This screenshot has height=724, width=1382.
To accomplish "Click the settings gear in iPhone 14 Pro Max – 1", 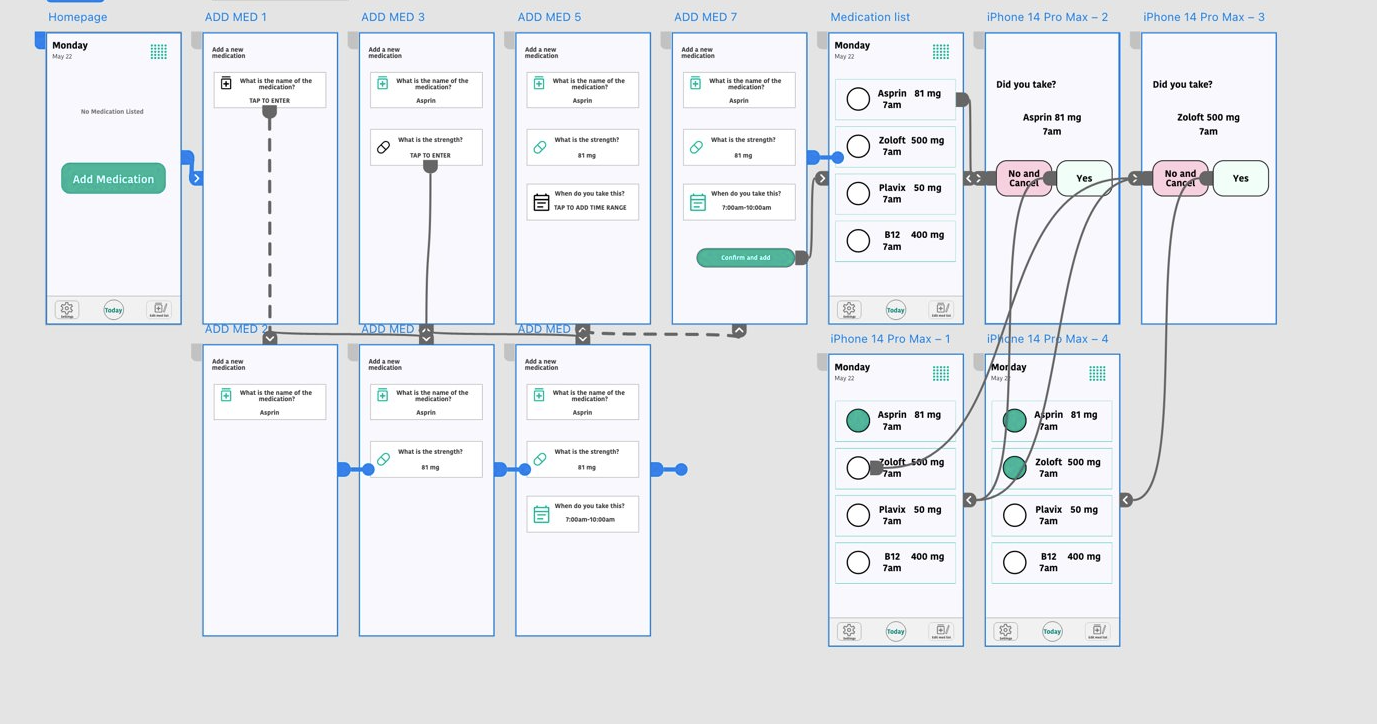I will click(849, 631).
